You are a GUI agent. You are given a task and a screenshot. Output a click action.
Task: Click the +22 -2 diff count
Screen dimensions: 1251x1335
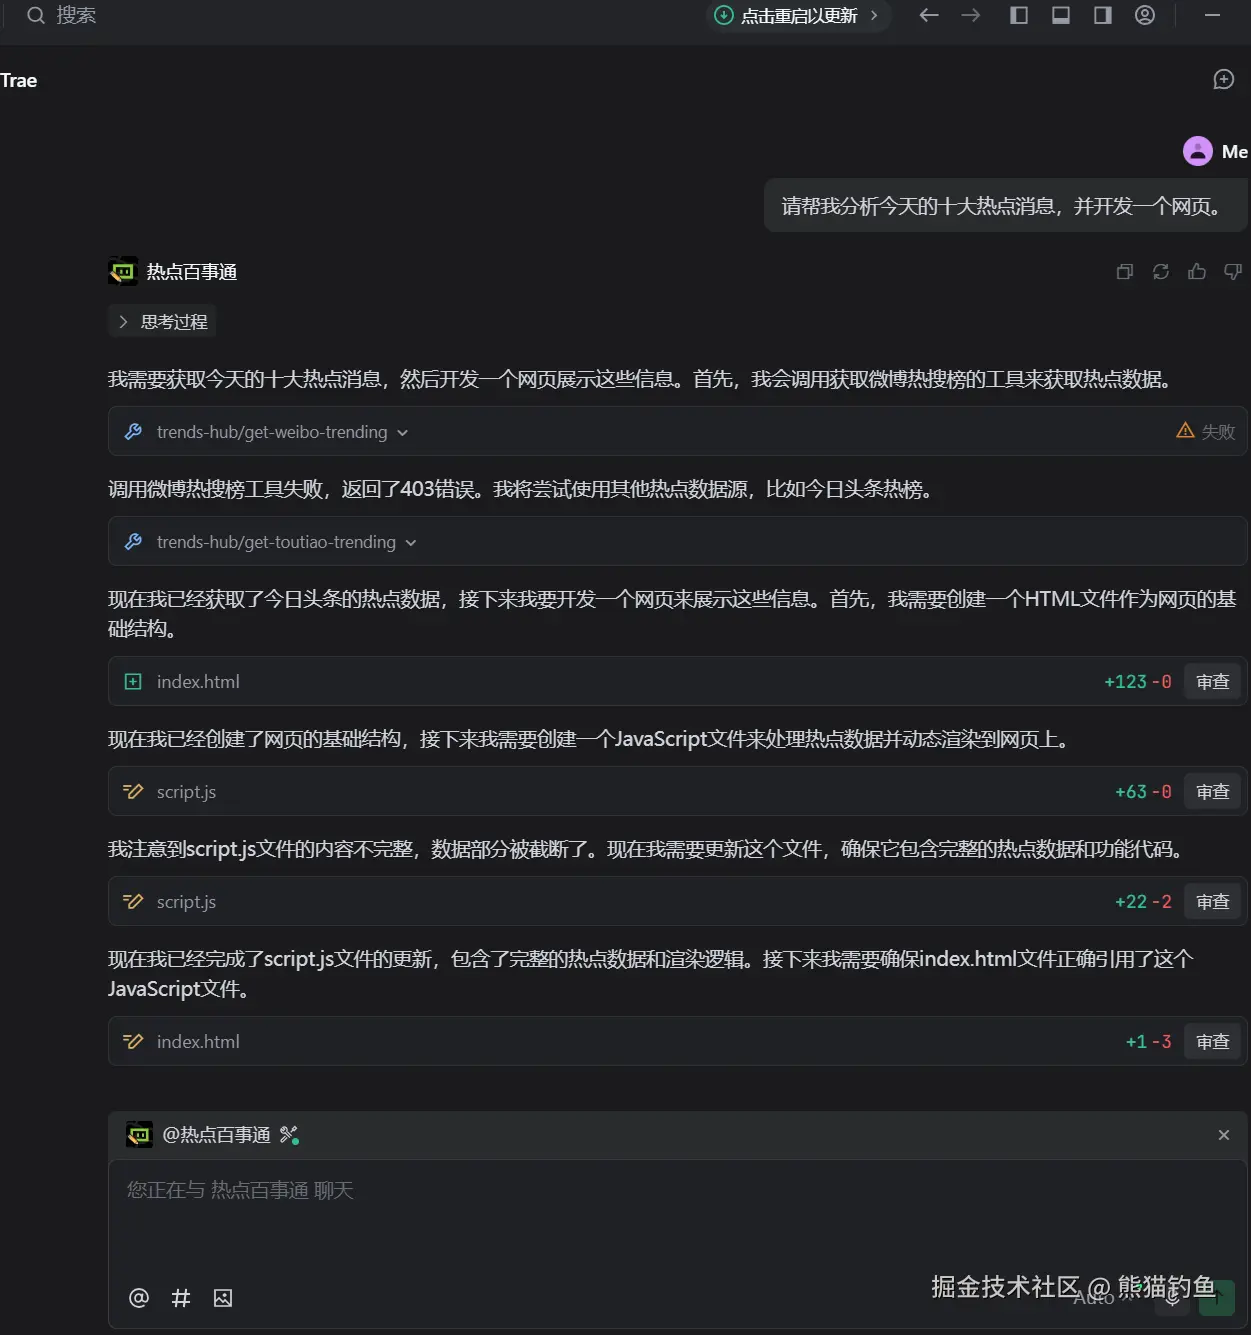tap(1143, 902)
